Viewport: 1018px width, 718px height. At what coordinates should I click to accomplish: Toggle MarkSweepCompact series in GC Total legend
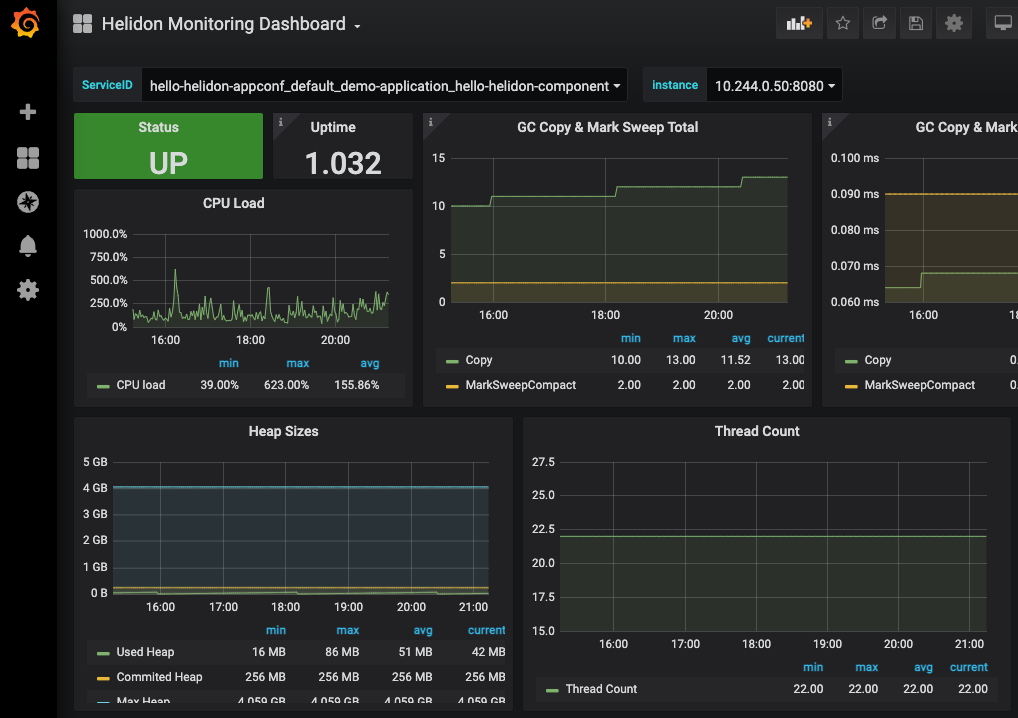pos(521,385)
